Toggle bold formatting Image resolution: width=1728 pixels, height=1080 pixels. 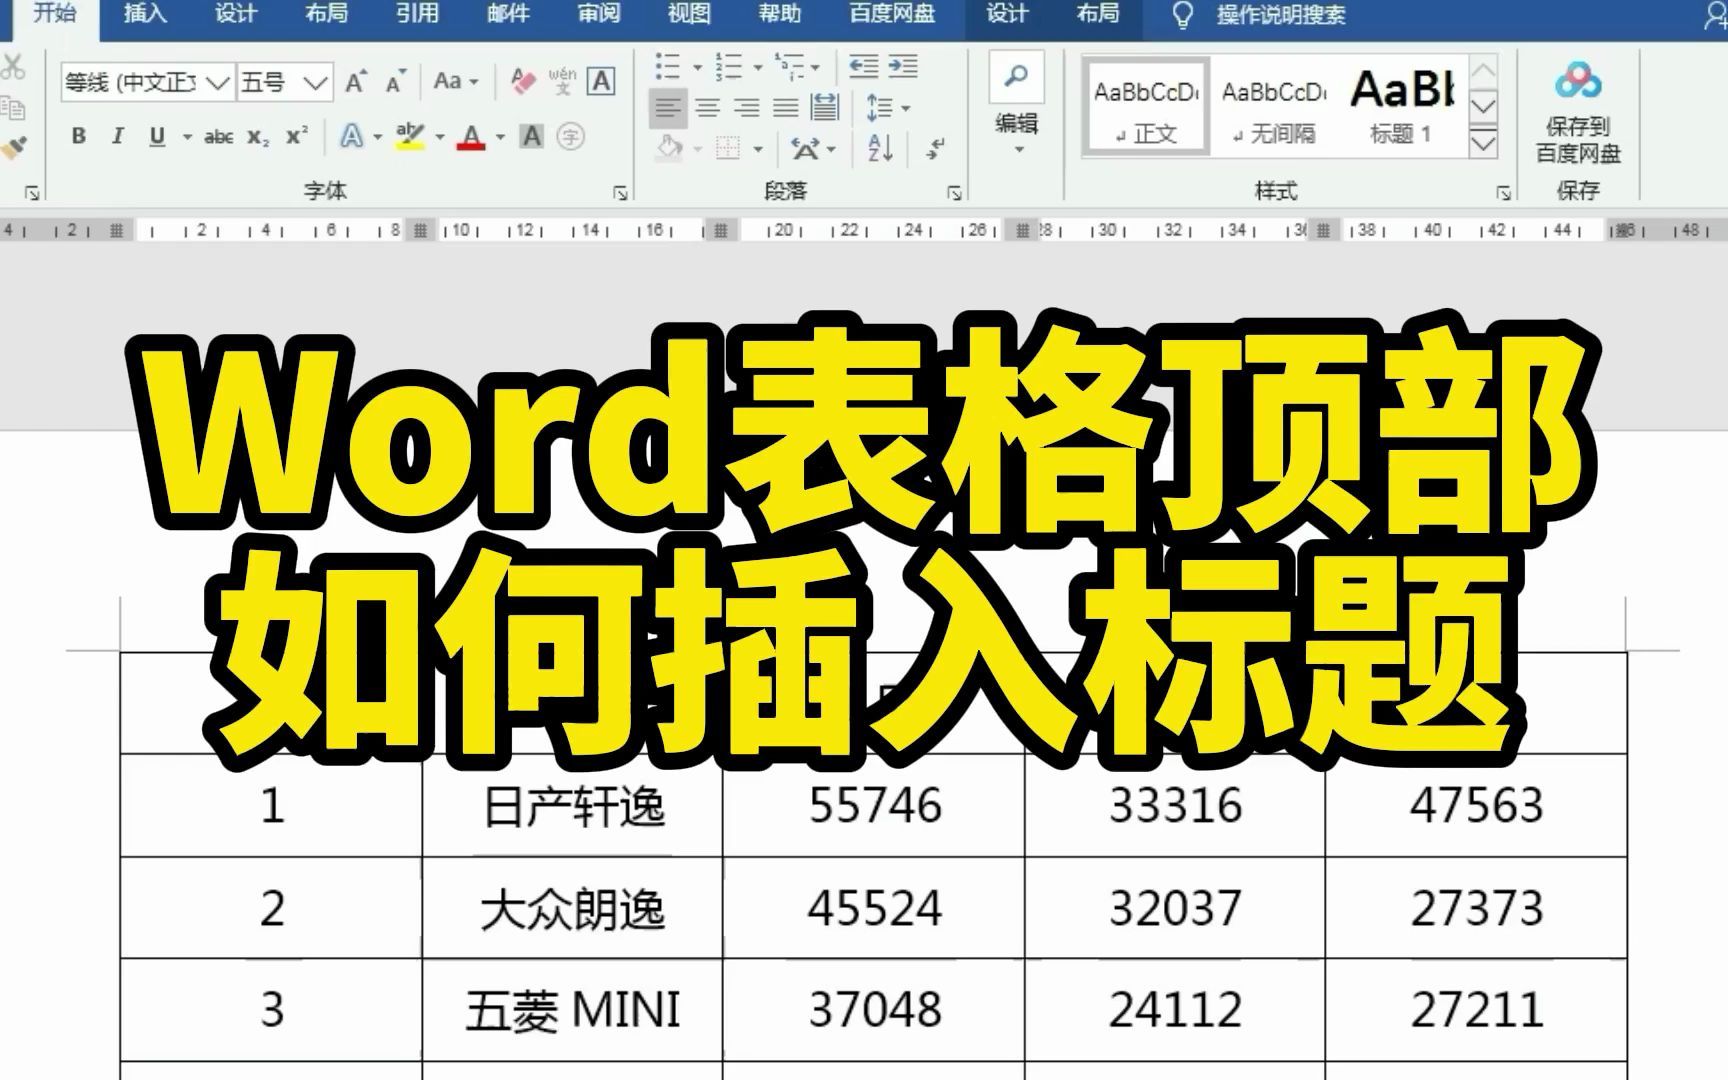click(x=78, y=136)
